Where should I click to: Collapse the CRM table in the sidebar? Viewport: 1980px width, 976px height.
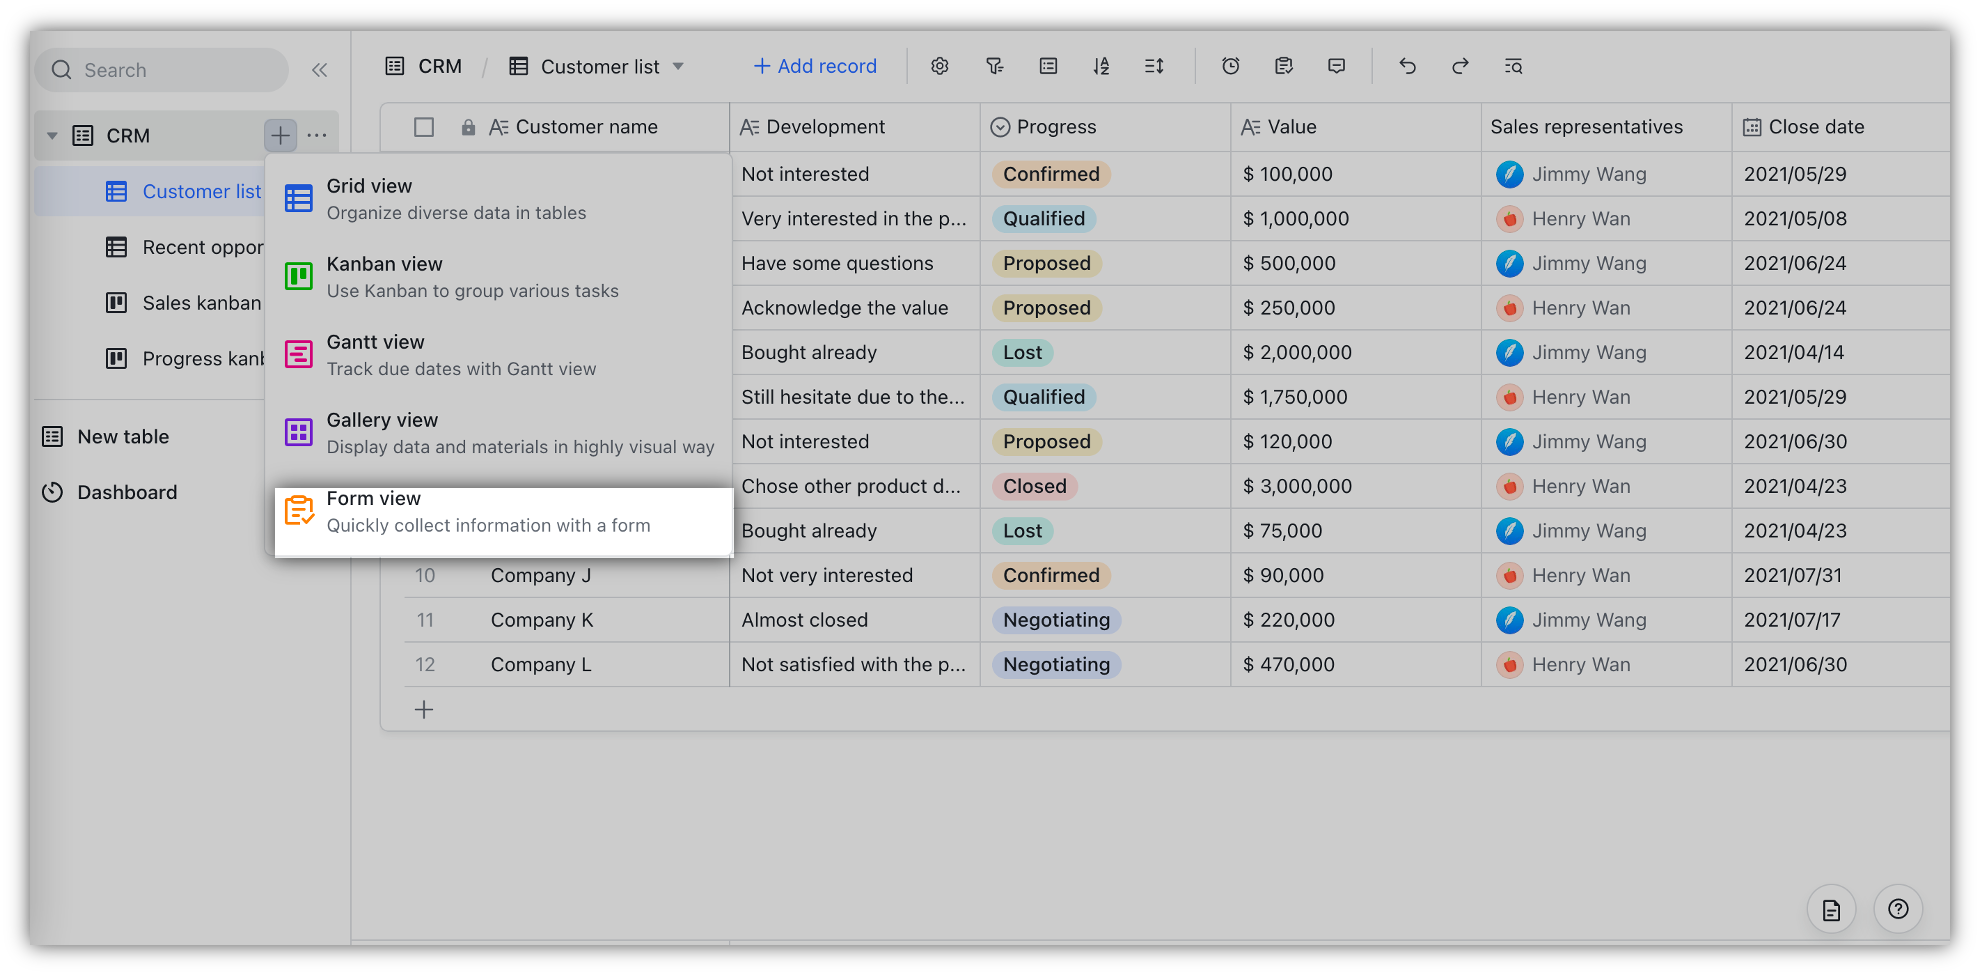pos(53,135)
